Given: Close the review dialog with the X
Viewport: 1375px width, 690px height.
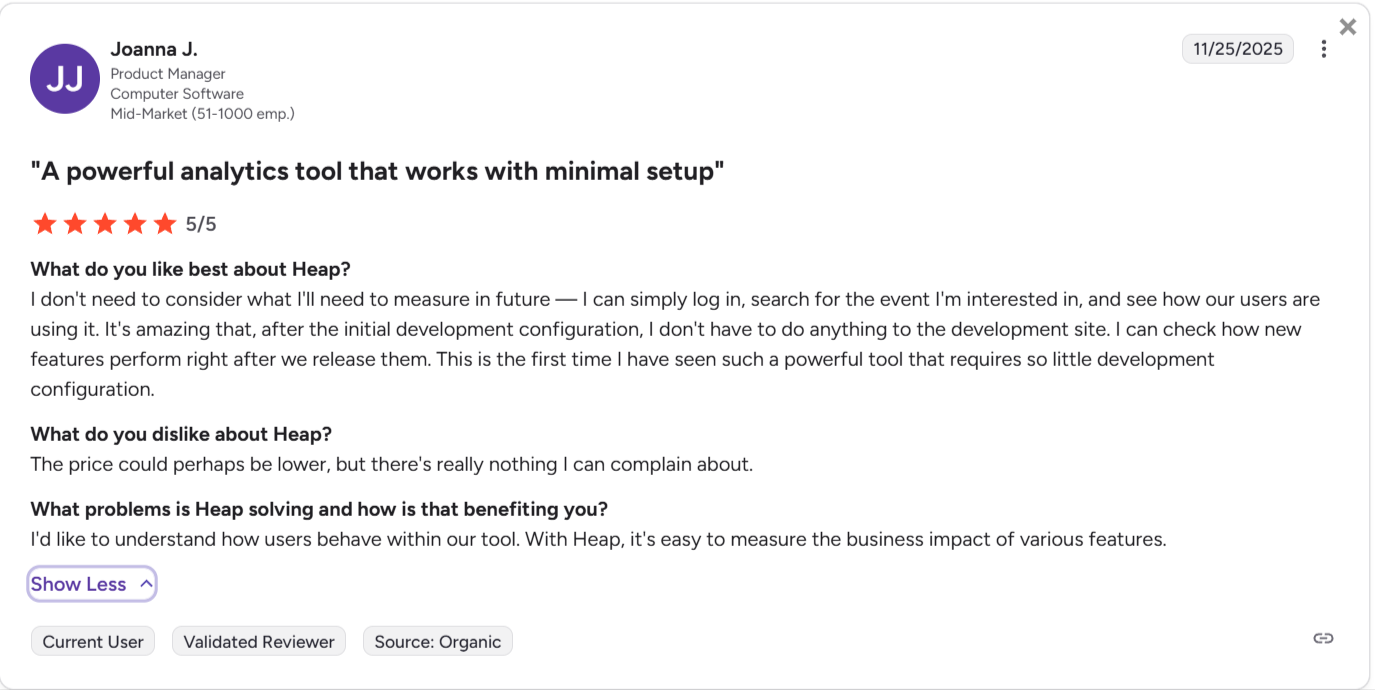Looking at the screenshot, I should pyautogui.click(x=1348, y=27).
